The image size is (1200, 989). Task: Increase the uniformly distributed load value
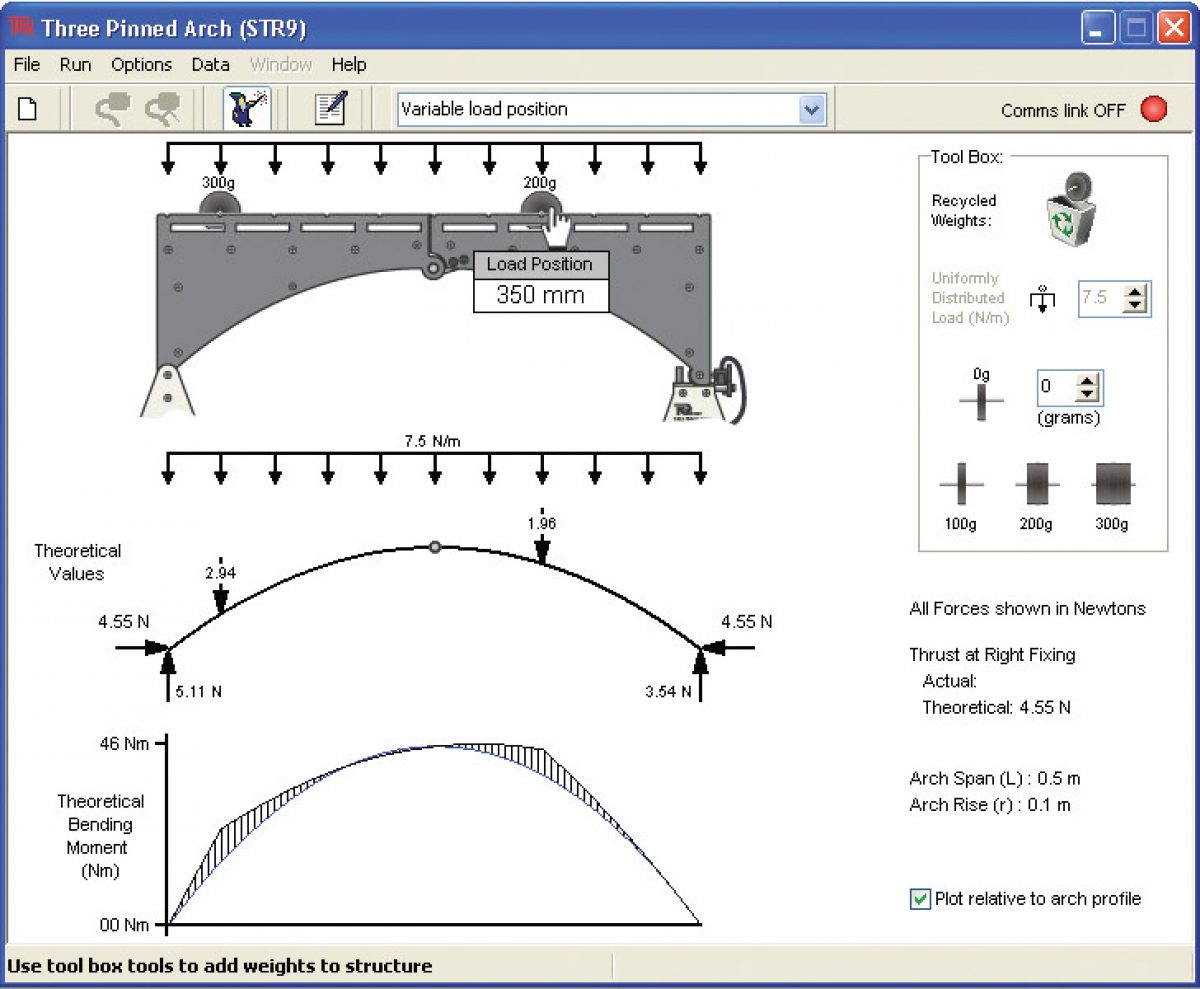1135,291
